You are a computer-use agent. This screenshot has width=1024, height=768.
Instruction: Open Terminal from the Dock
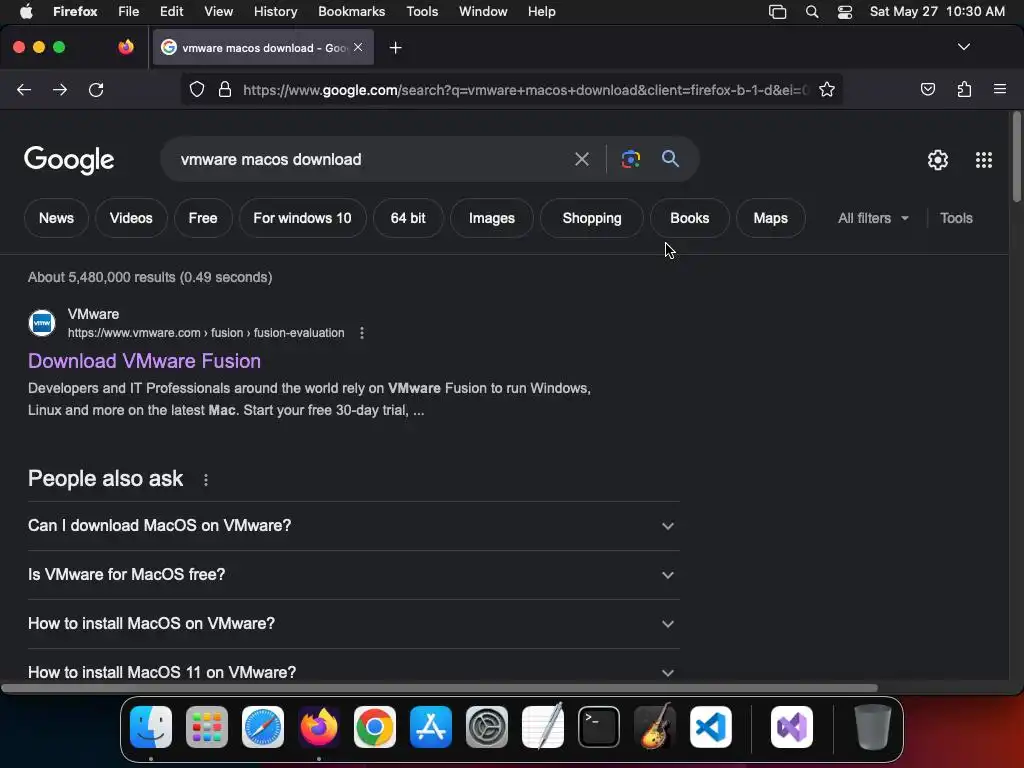pos(599,727)
